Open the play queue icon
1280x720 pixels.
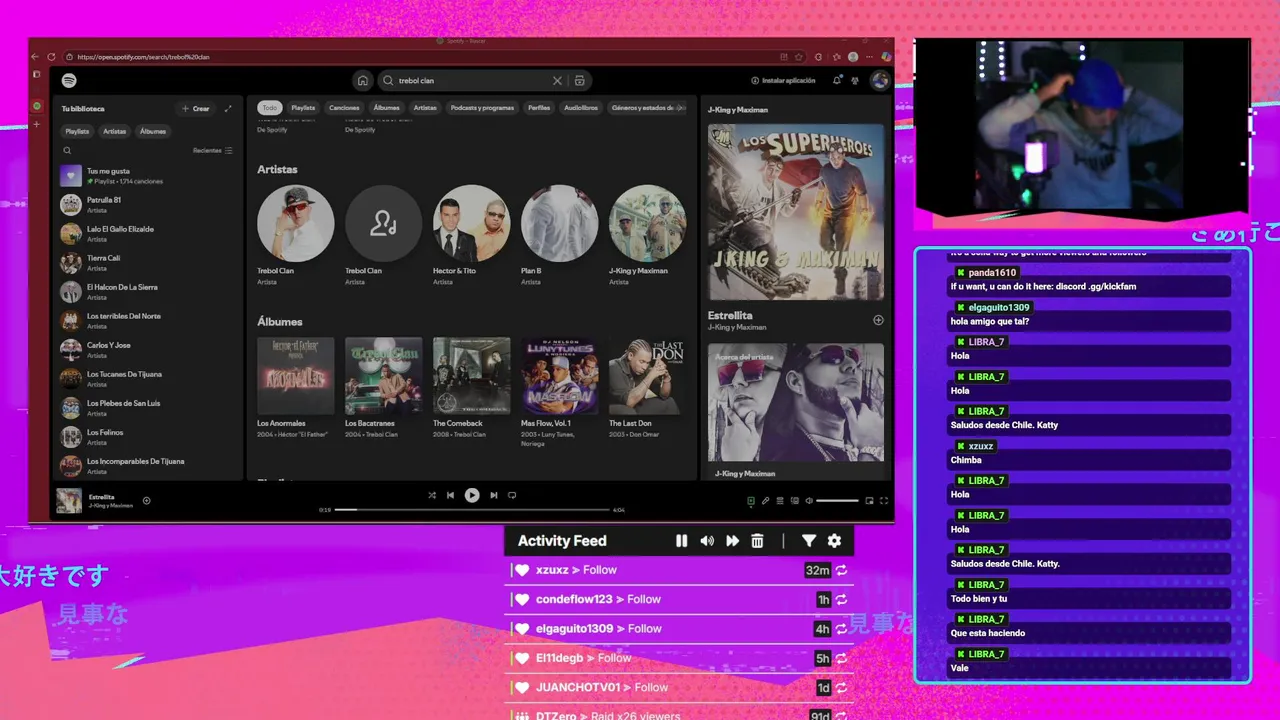780,500
